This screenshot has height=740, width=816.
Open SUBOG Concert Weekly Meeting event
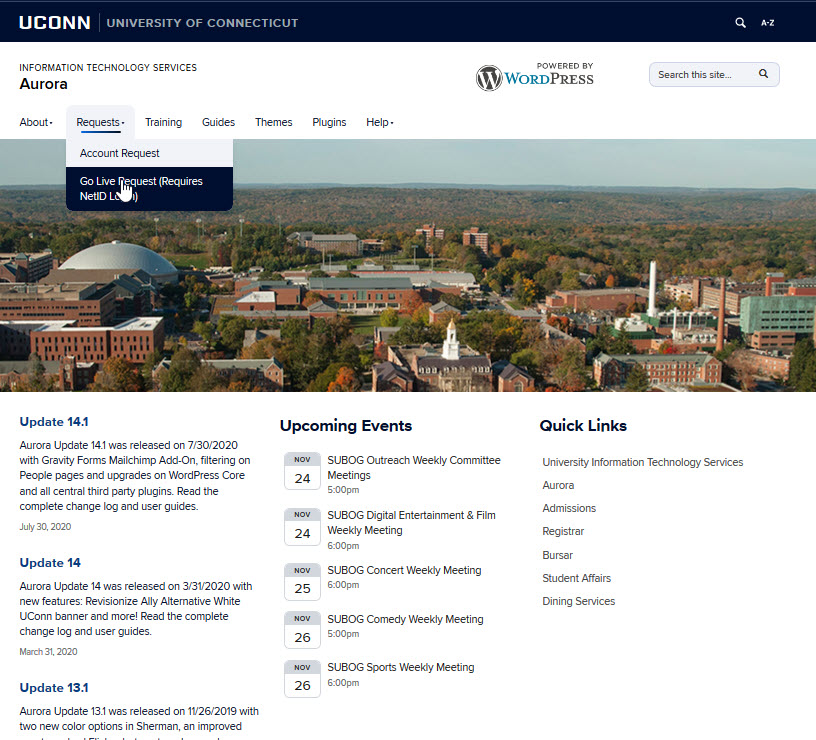404,570
